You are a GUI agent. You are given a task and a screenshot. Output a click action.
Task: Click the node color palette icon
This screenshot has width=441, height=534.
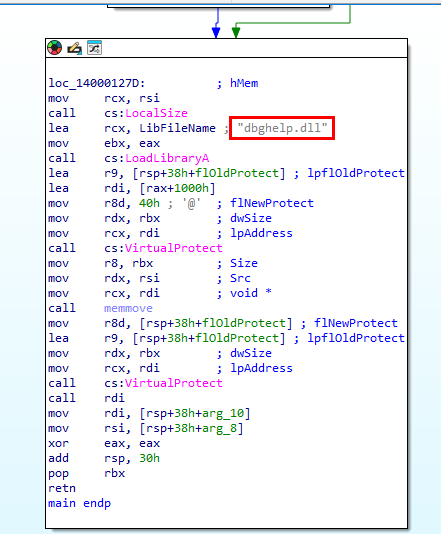click(x=54, y=48)
